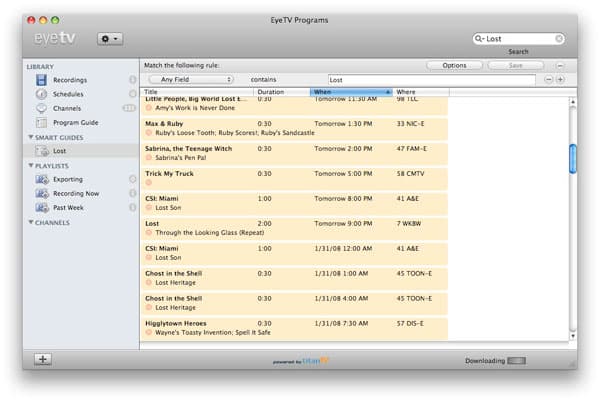Click the Past Week playlist icon
The image size is (600, 401).
click(x=42, y=208)
